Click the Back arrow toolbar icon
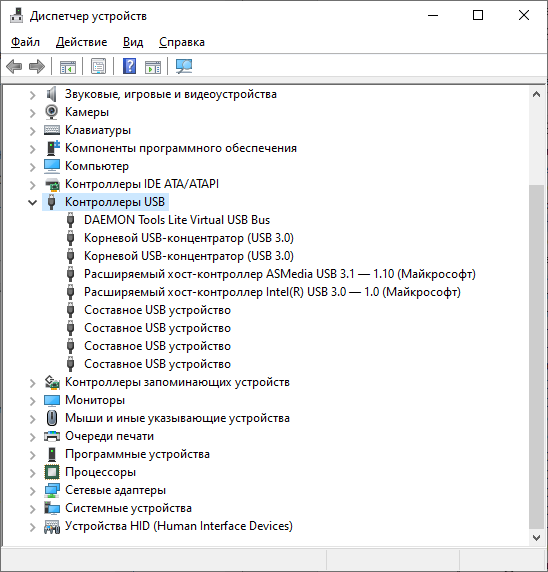 pyautogui.click(x=14, y=67)
